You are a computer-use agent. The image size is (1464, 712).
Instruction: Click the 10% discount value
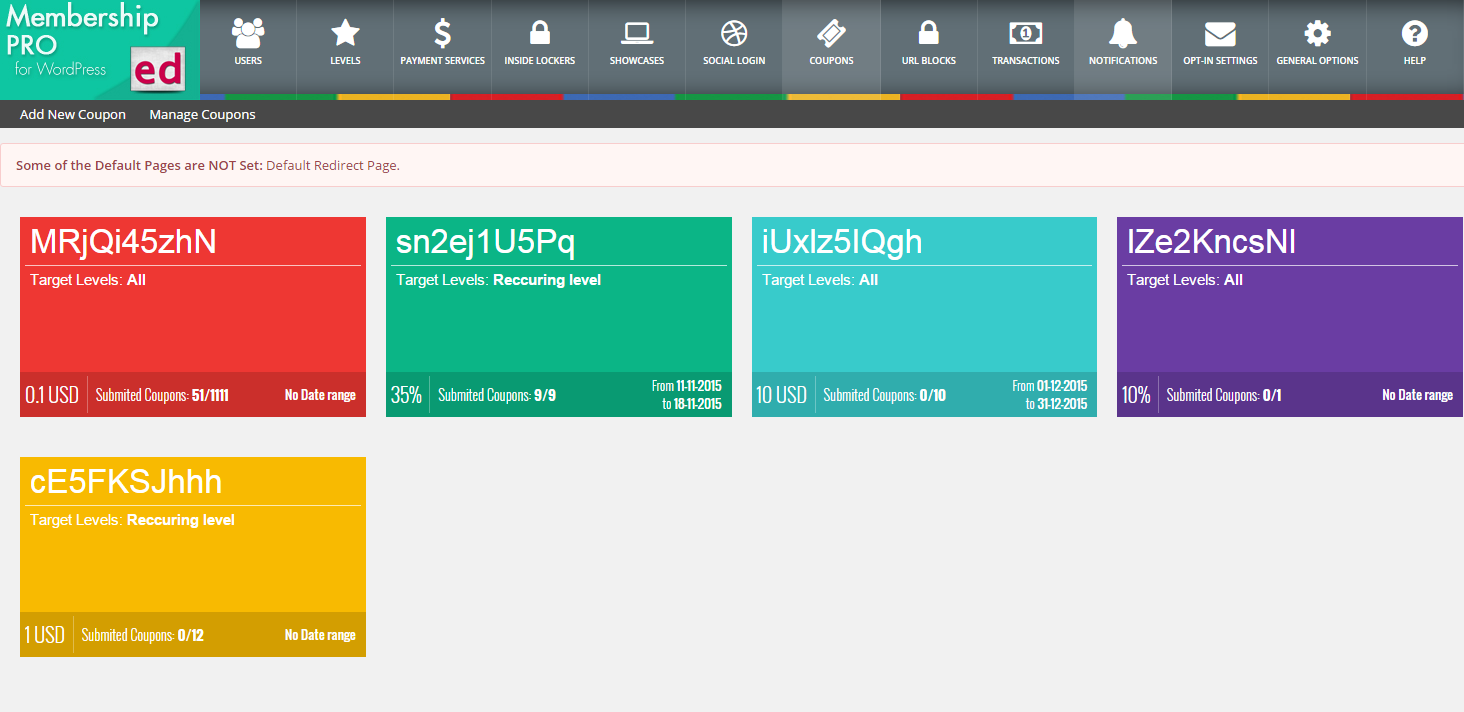(x=1136, y=395)
